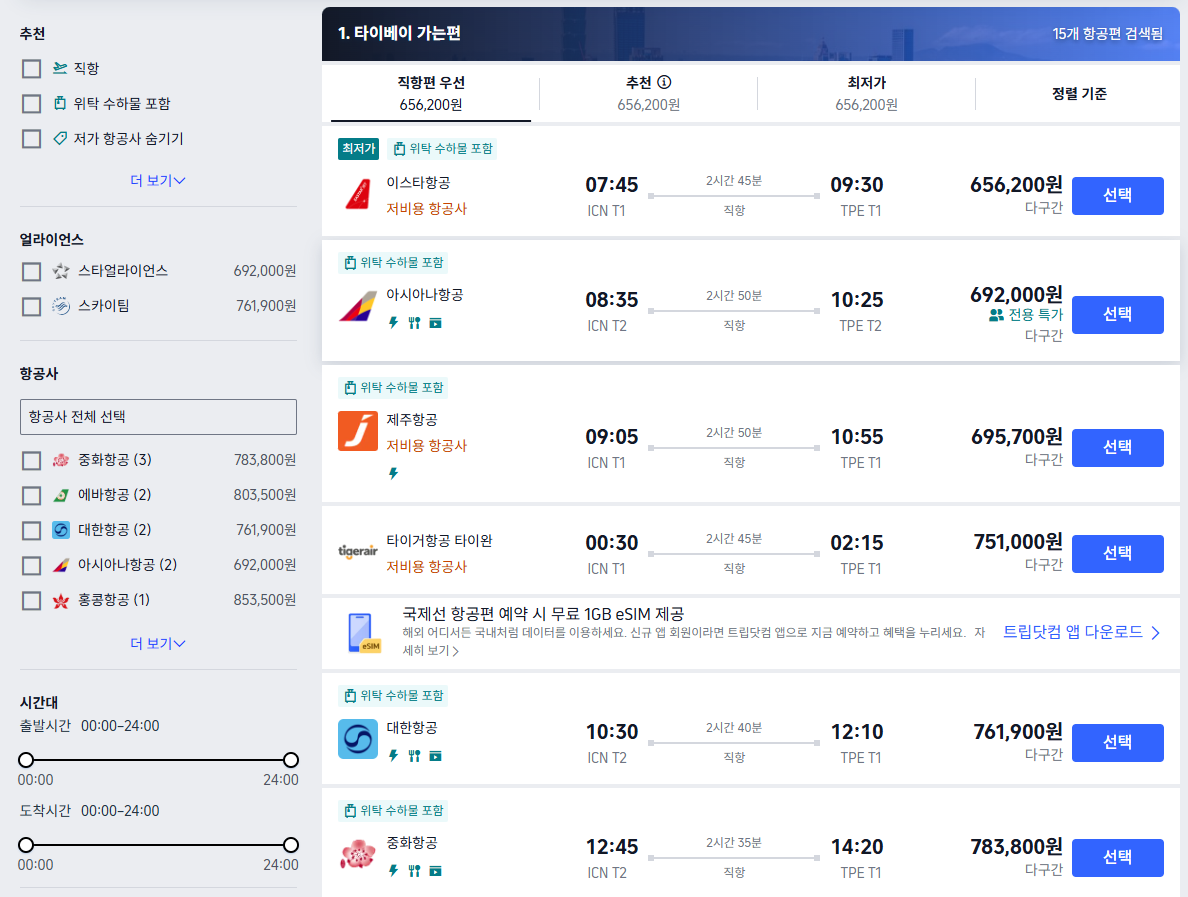1188x897 pixels.
Task: Click the lightning power icon on 아시아나항공 flight
Action: (x=393, y=323)
